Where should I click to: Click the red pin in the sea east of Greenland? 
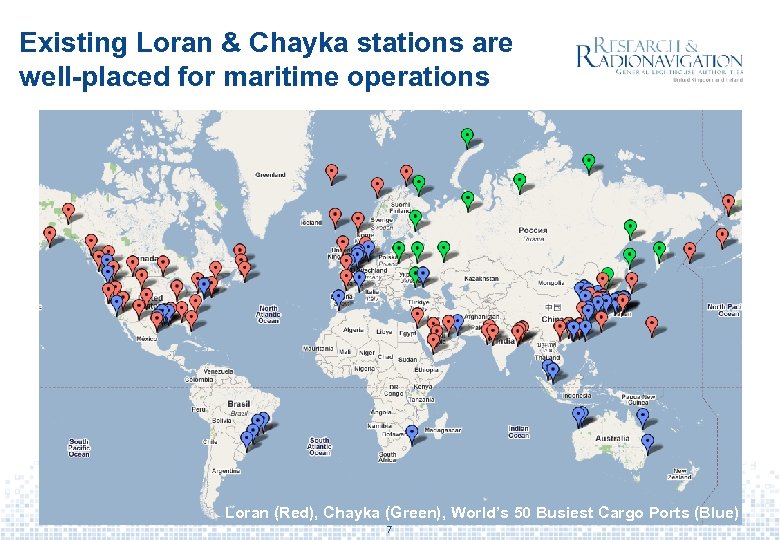coord(332,174)
